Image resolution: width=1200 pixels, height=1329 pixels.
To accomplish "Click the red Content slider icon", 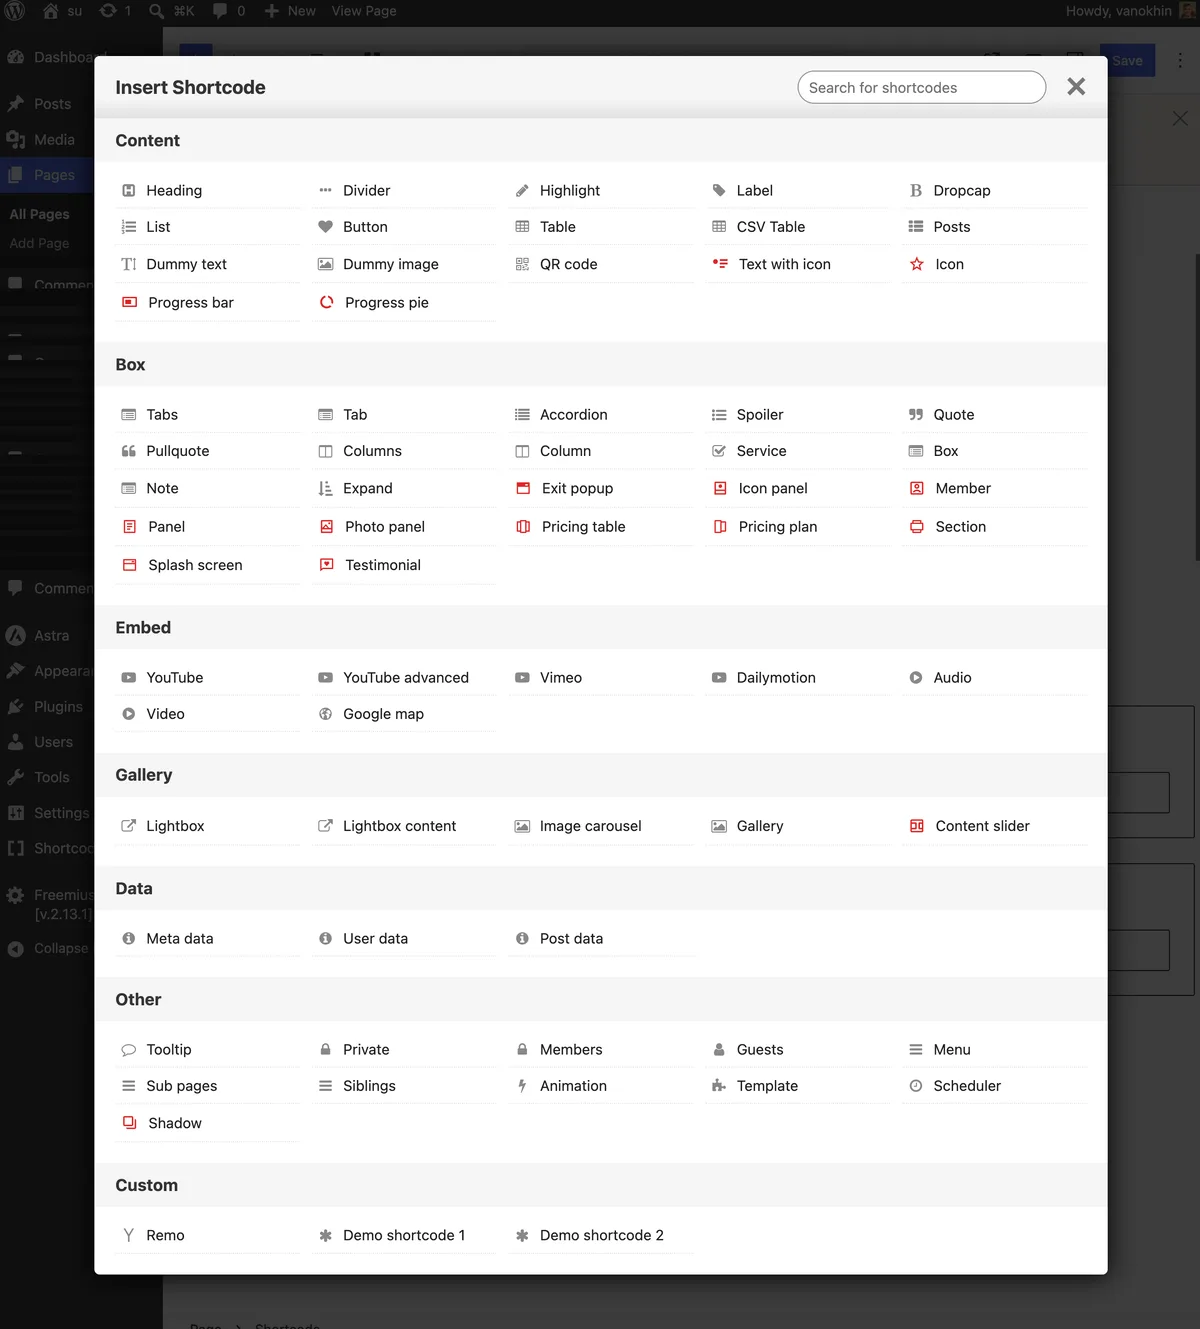I will coord(917,826).
